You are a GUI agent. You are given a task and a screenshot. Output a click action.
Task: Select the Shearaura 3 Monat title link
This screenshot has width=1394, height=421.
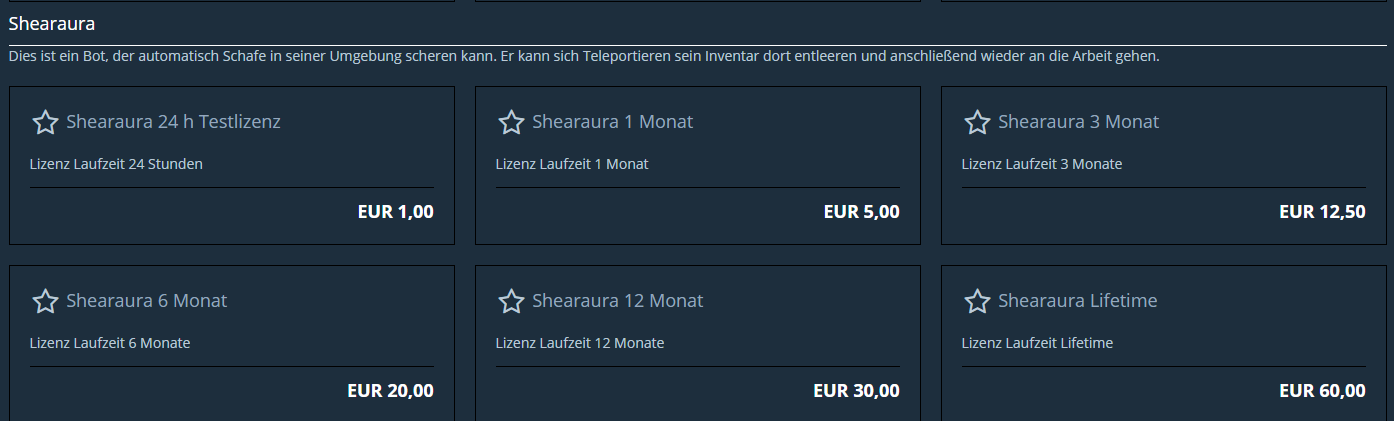click(1078, 122)
